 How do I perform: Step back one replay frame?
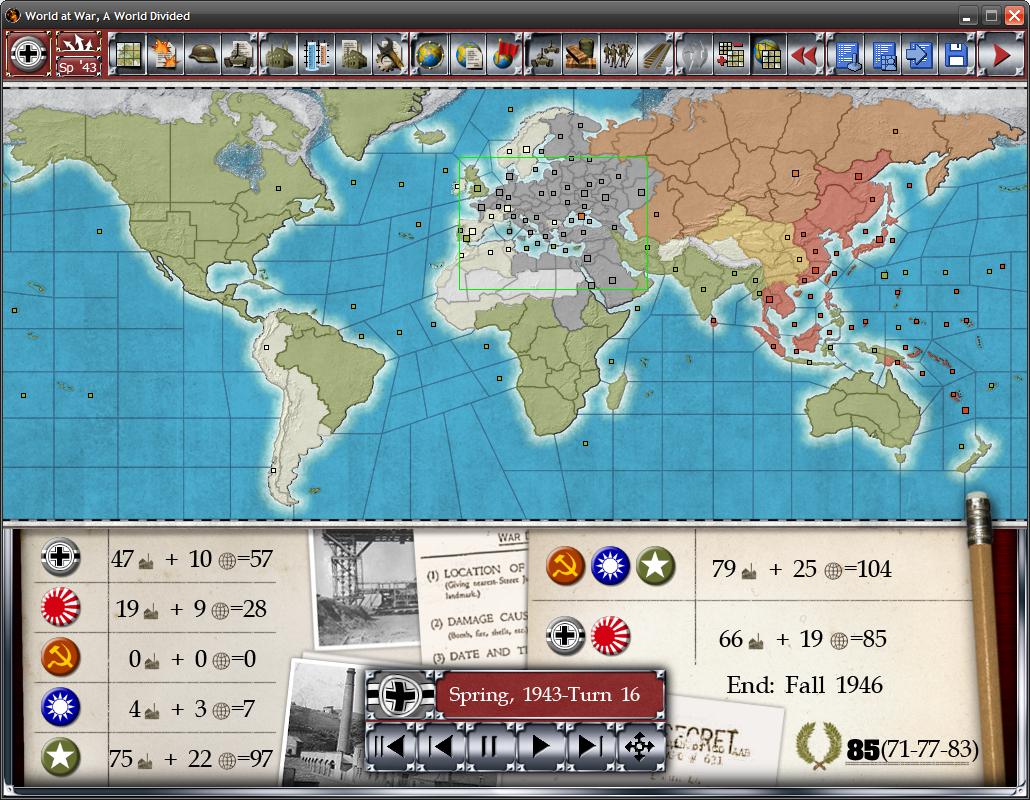[440, 746]
